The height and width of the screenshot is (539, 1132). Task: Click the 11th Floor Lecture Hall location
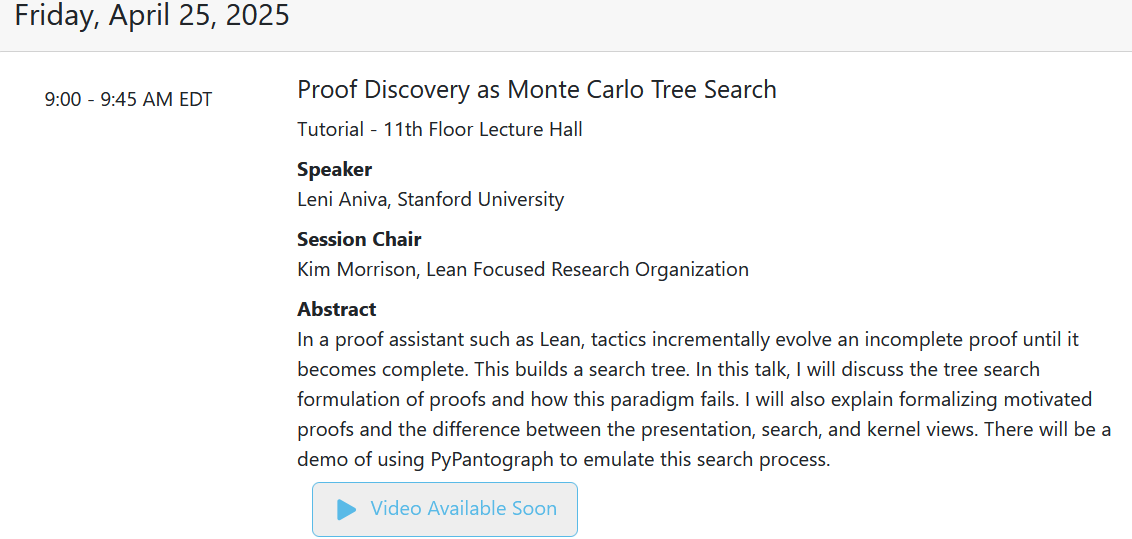[483, 130]
